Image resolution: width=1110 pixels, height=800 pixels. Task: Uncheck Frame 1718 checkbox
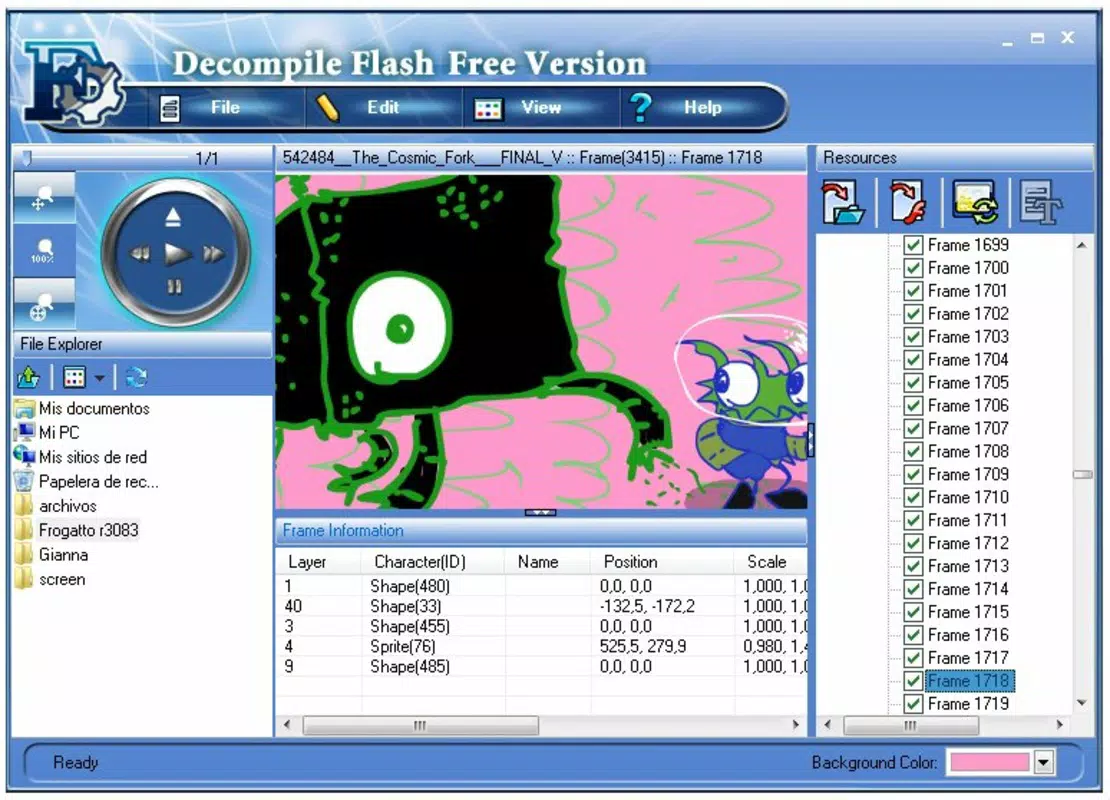913,681
